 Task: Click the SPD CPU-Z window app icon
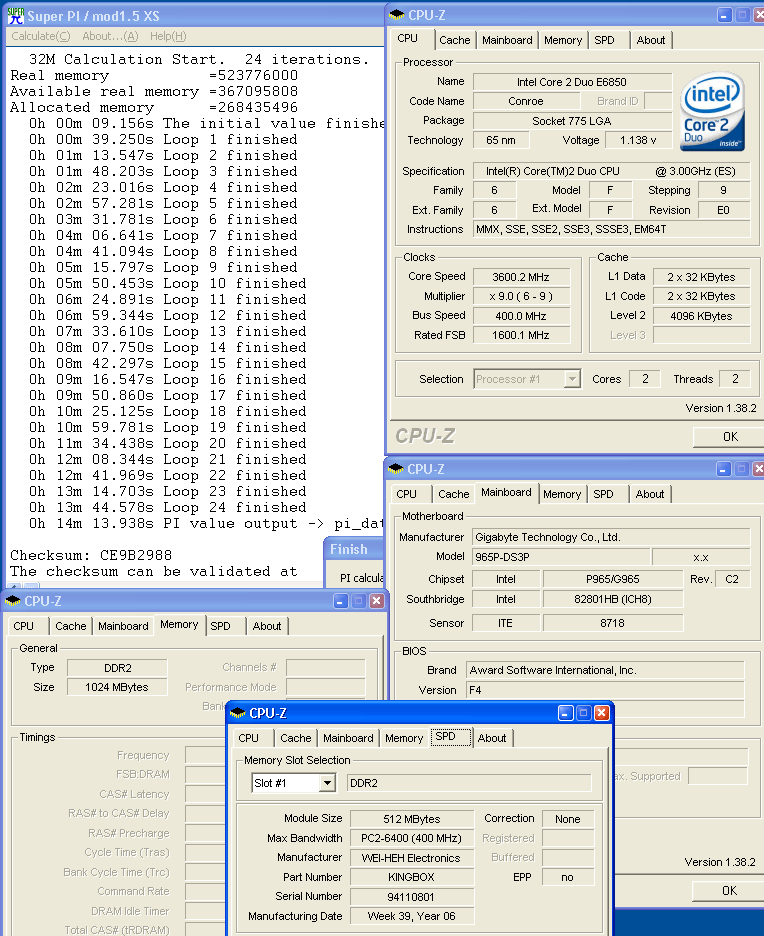238,713
